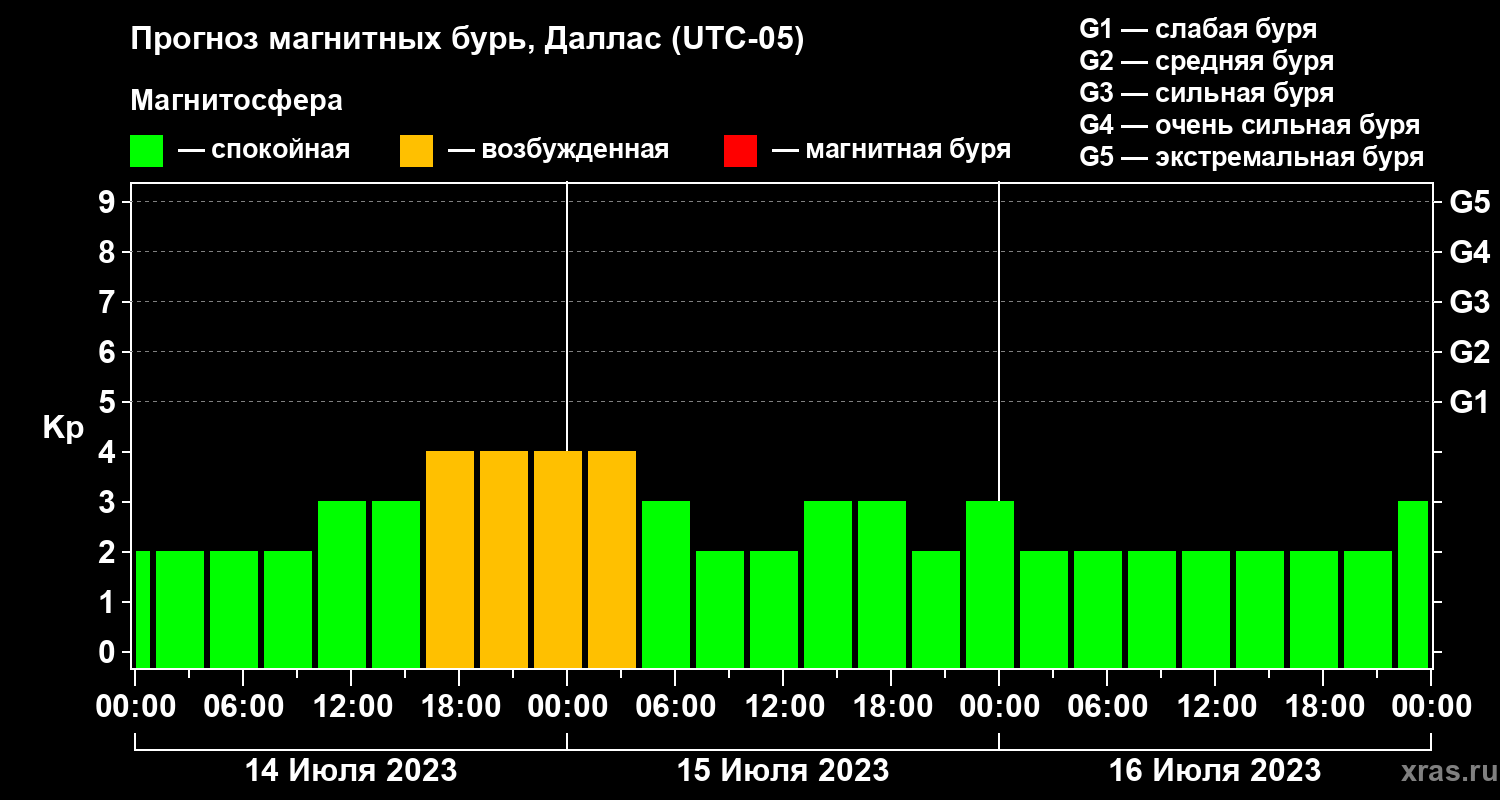Click the 18:00 time label for 14 July

coord(459,707)
